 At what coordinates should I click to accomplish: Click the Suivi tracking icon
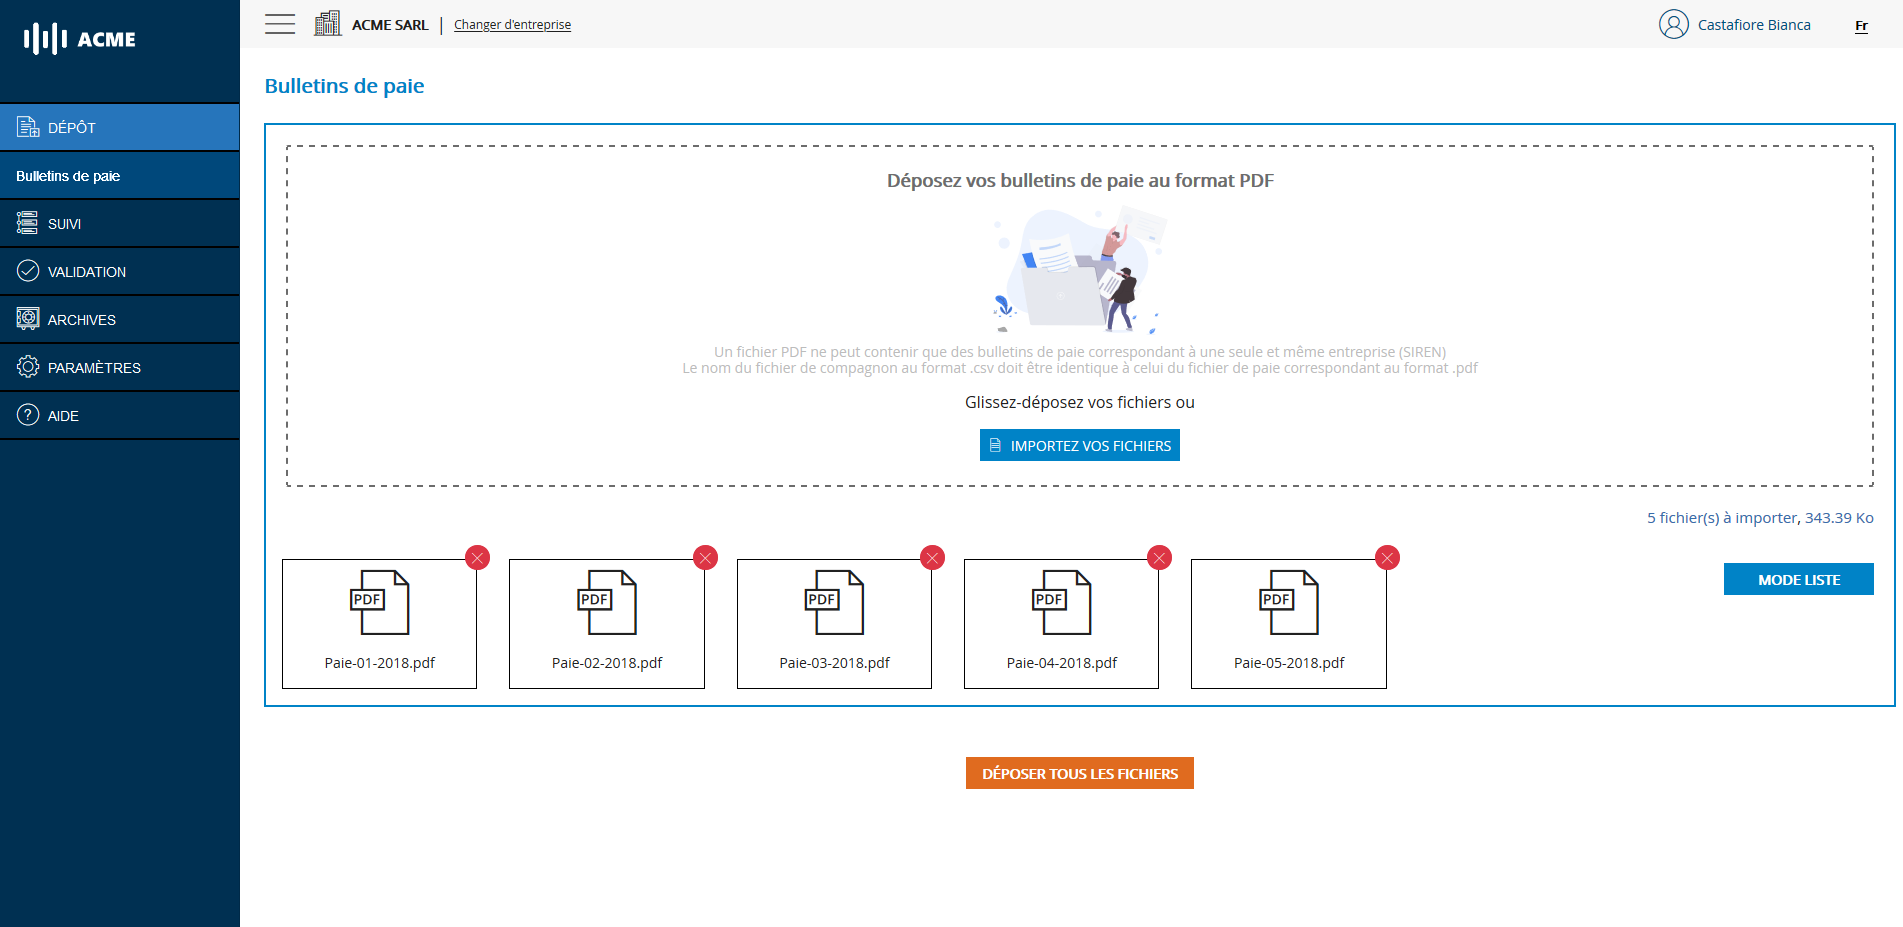26,222
